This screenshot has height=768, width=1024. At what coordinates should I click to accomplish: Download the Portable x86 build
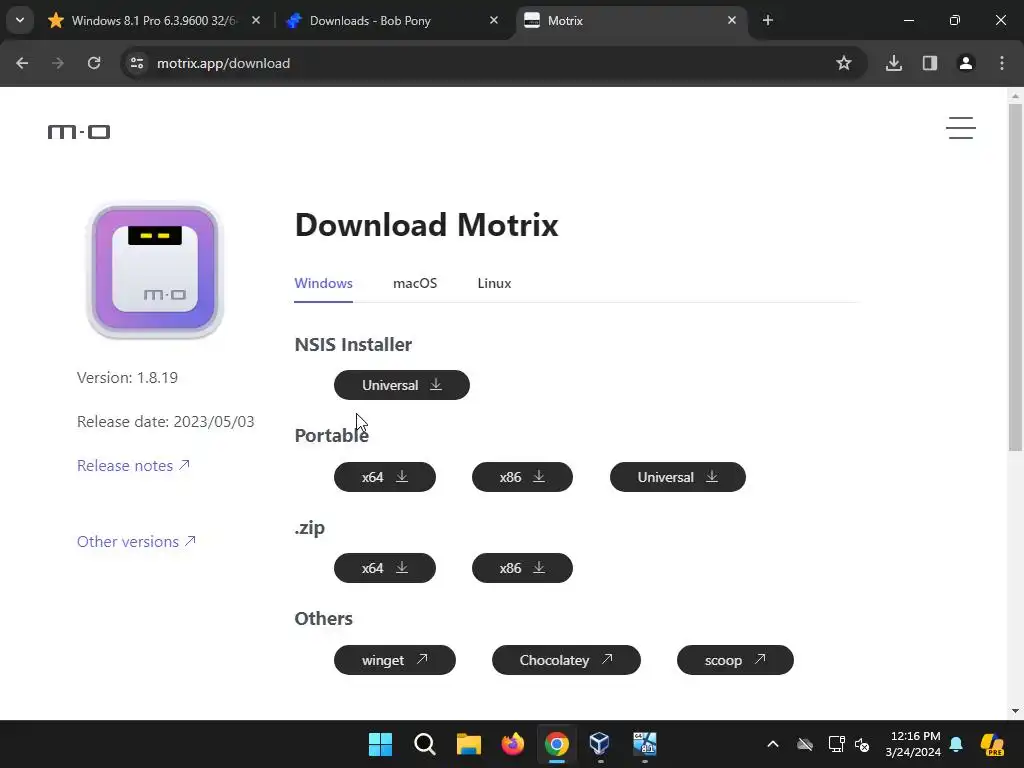pos(522,477)
